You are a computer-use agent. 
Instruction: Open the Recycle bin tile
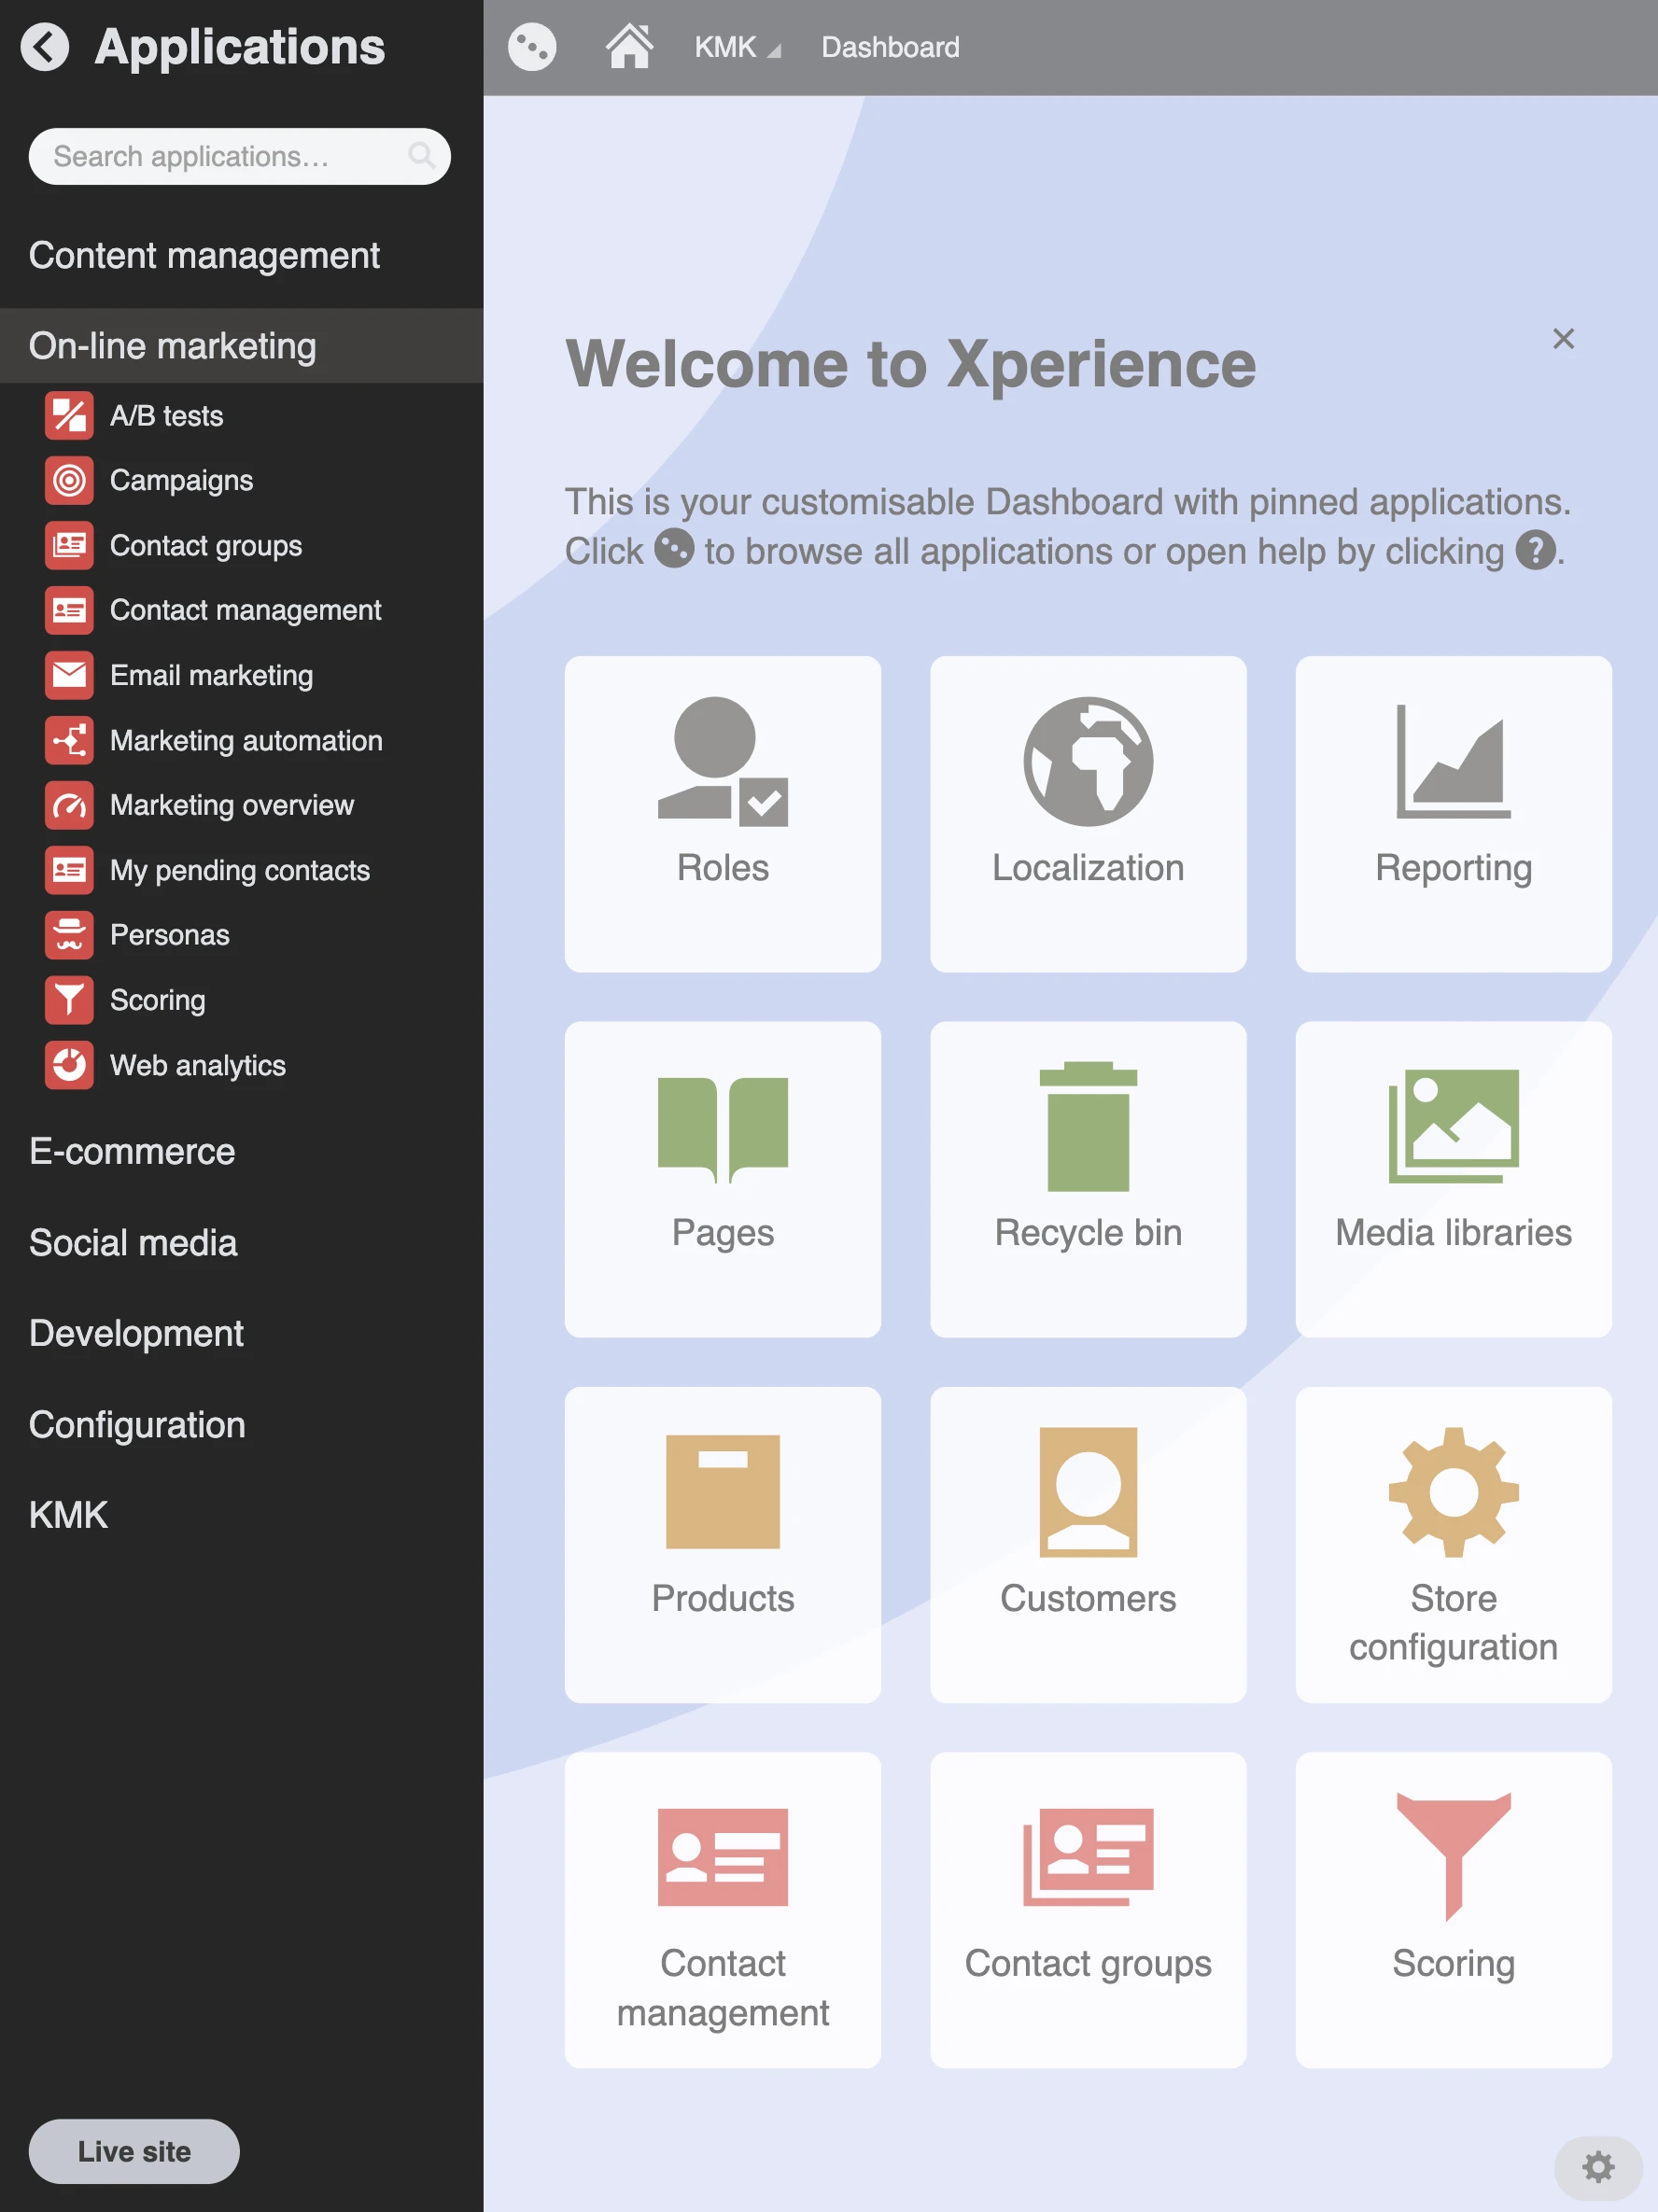click(x=1087, y=1178)
